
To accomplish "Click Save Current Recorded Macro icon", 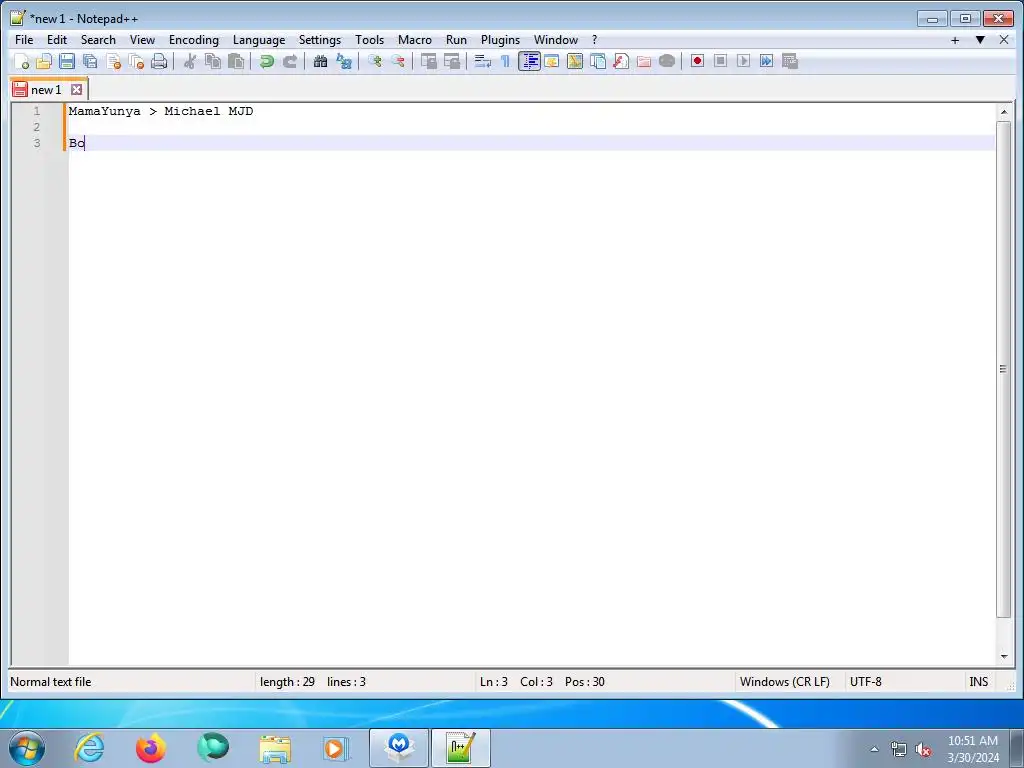I will point(790,61).
